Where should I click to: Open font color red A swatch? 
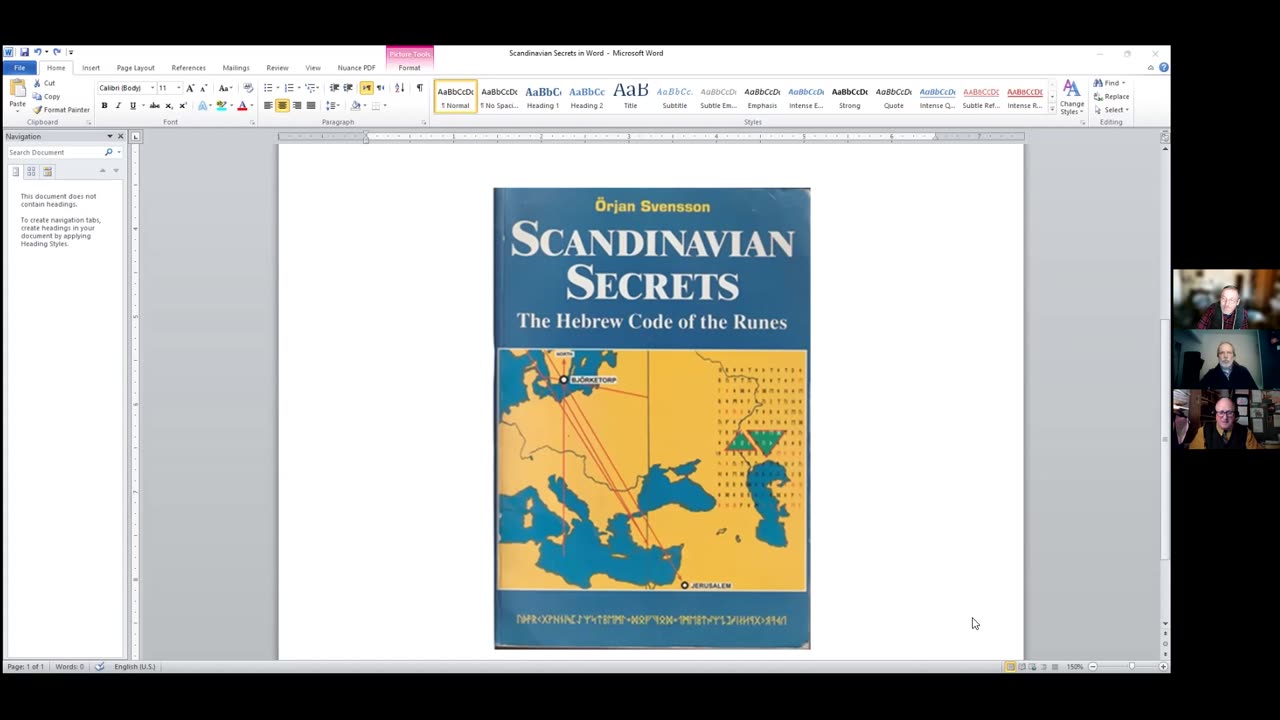(242, 105)
